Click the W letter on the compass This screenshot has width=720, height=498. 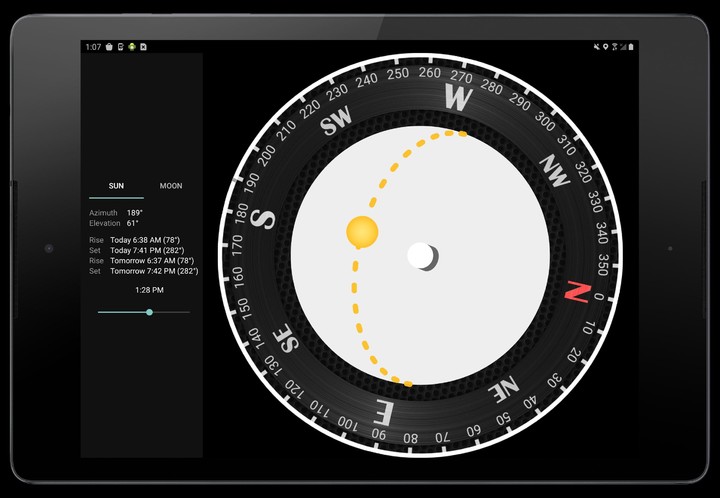(458, 97)
